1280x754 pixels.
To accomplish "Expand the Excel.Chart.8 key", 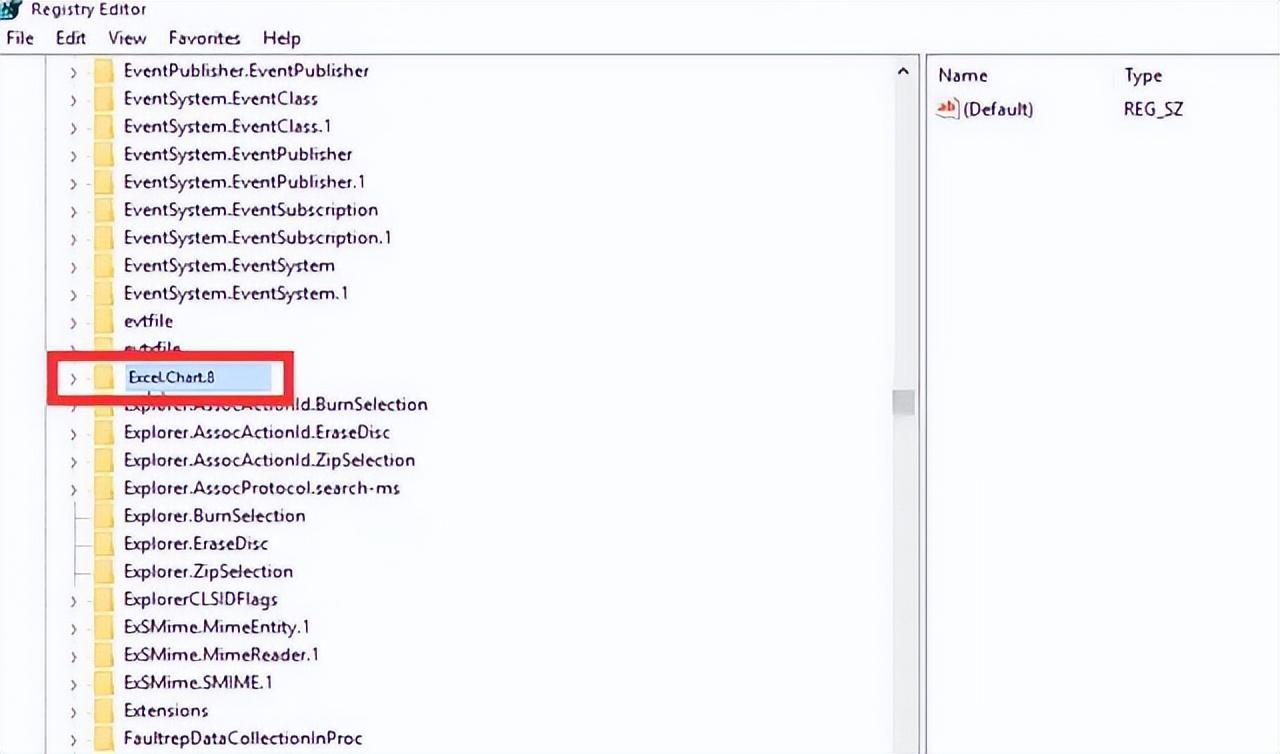I will [73, 379].
